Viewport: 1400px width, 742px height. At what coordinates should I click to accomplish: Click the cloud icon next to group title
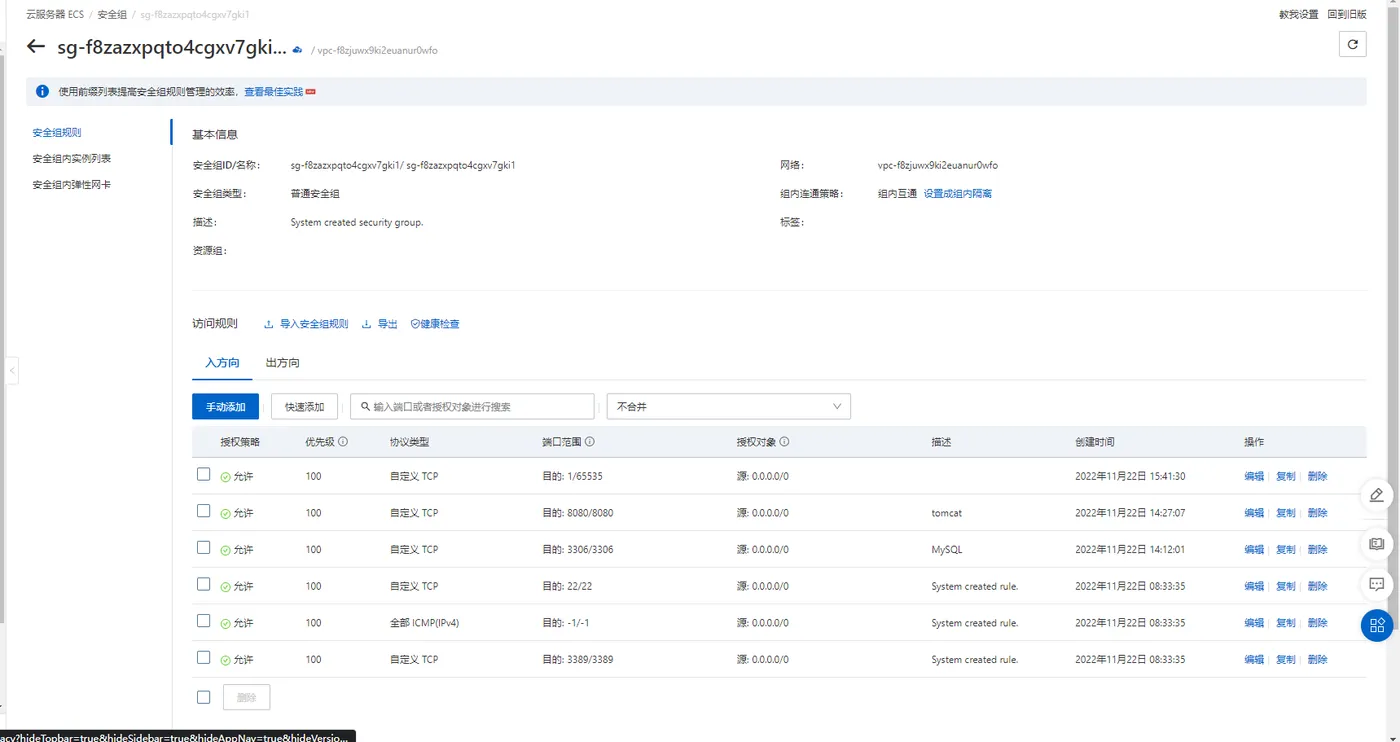click(x=297, y=49)
